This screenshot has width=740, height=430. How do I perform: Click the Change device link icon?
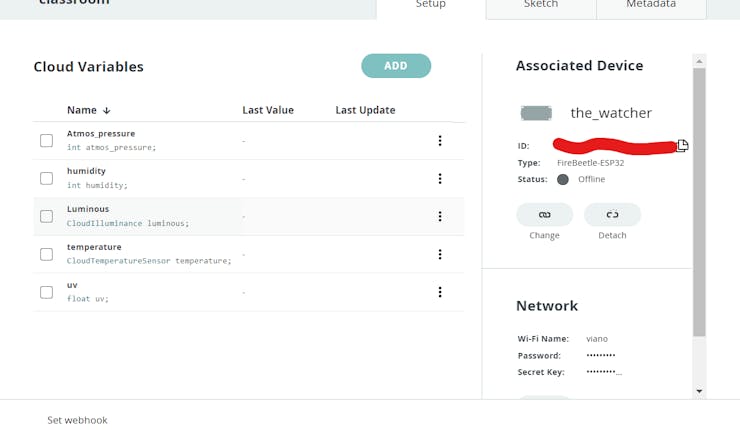click(x=544, y=215)
